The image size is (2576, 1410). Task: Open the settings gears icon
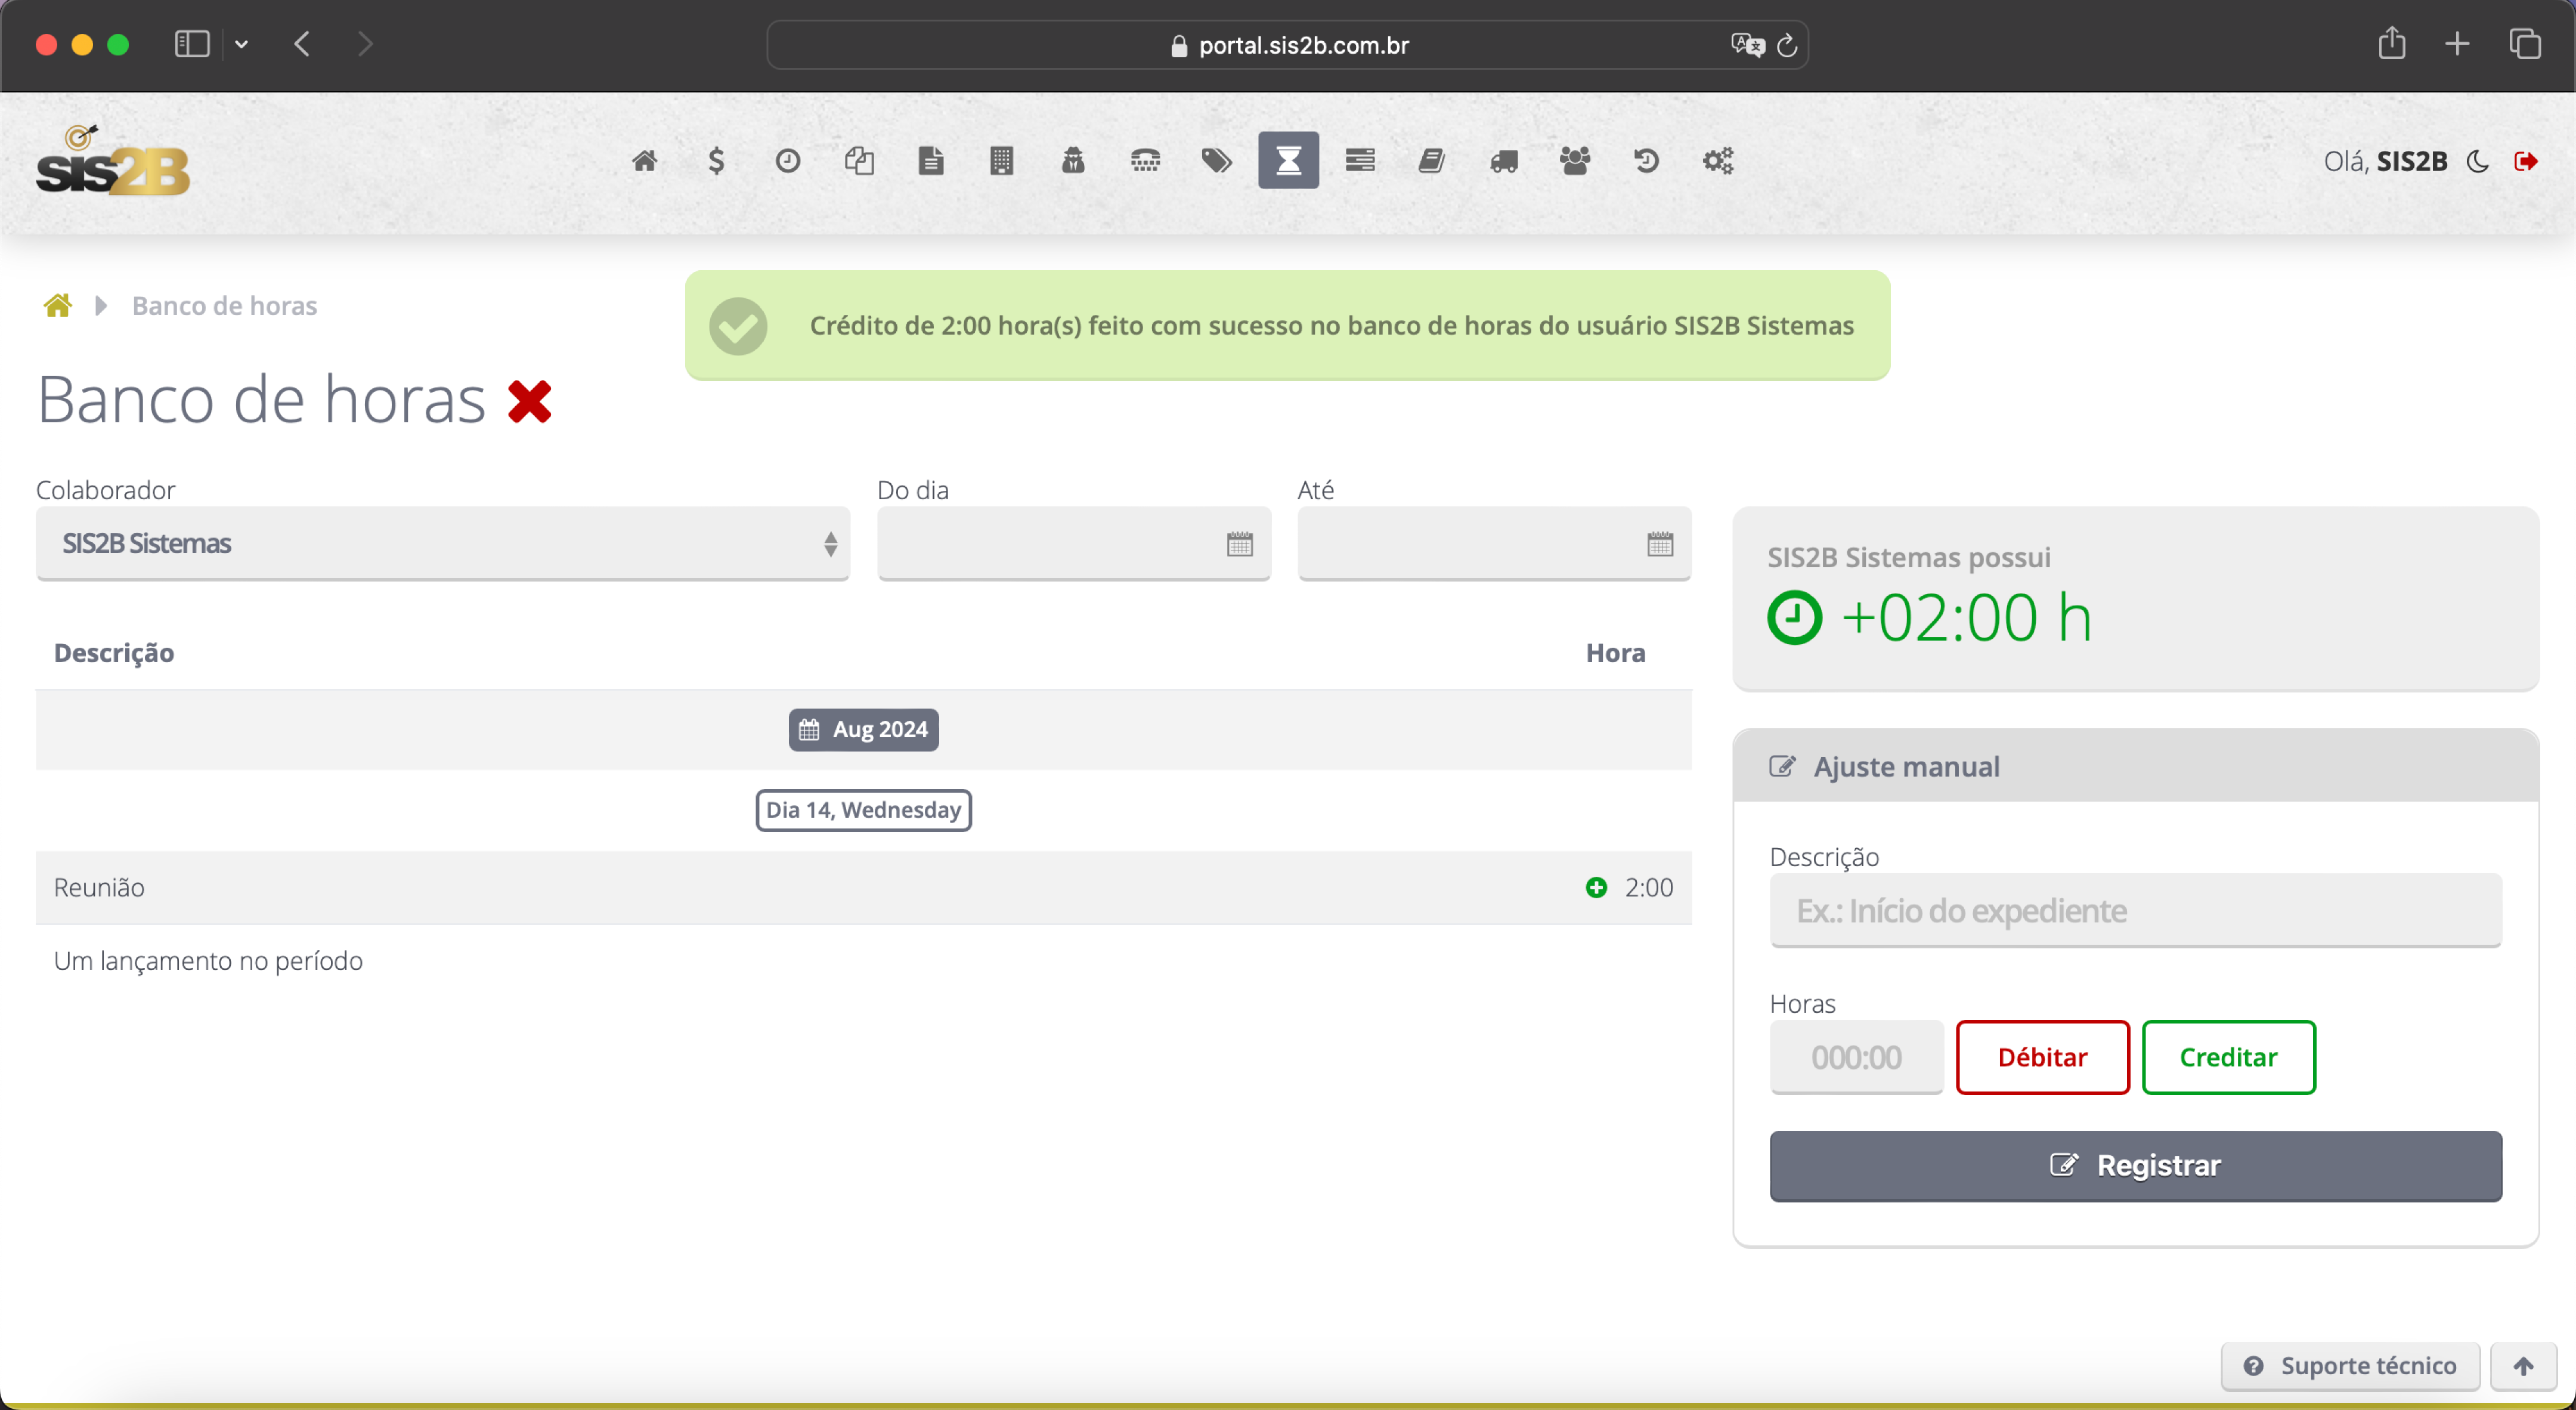coord(1718,161)
